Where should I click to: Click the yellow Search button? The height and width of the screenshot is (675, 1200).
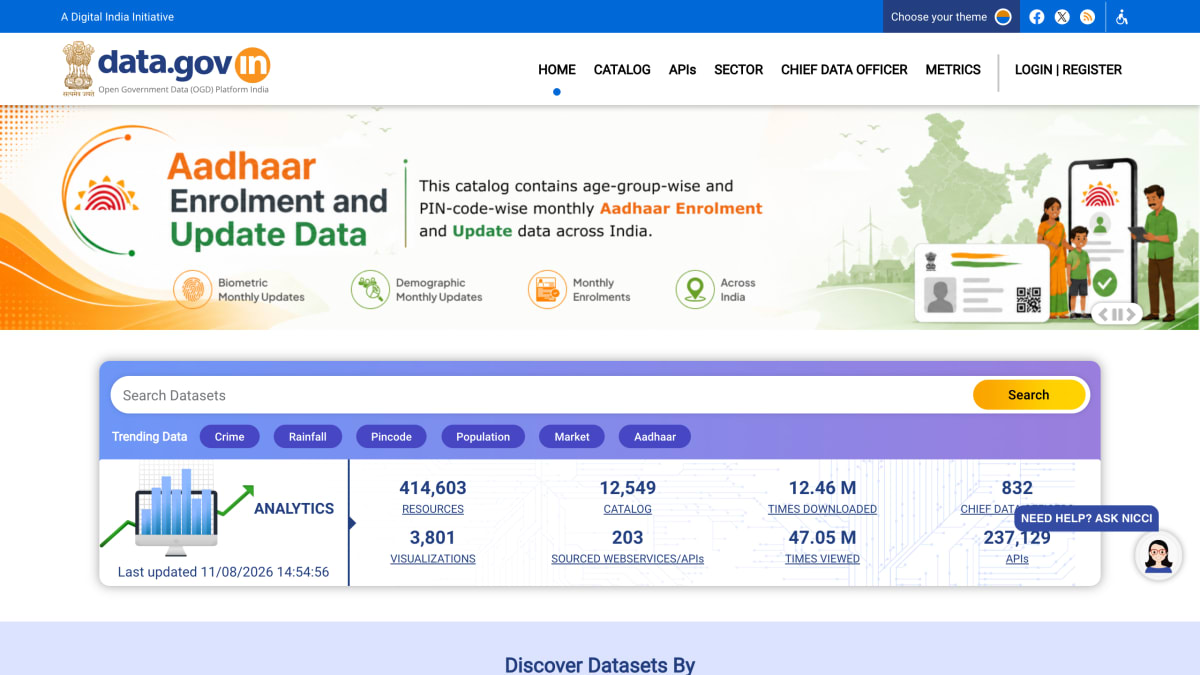point(1029,395)
